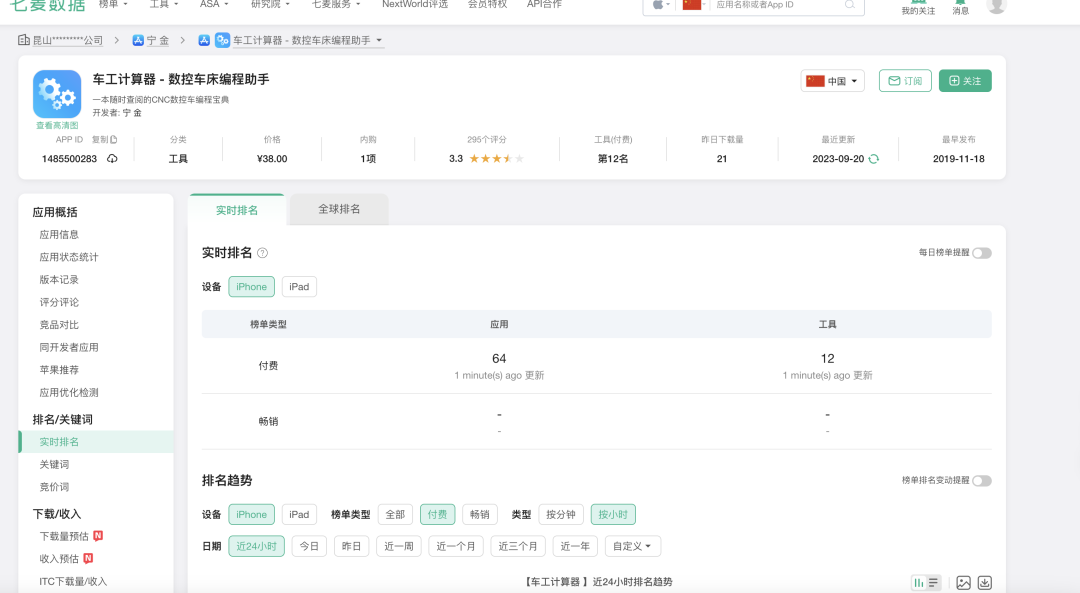Screen dimensions: 1080x593
Task: Go to NextWorld评选 page
Action: [415, 4]
